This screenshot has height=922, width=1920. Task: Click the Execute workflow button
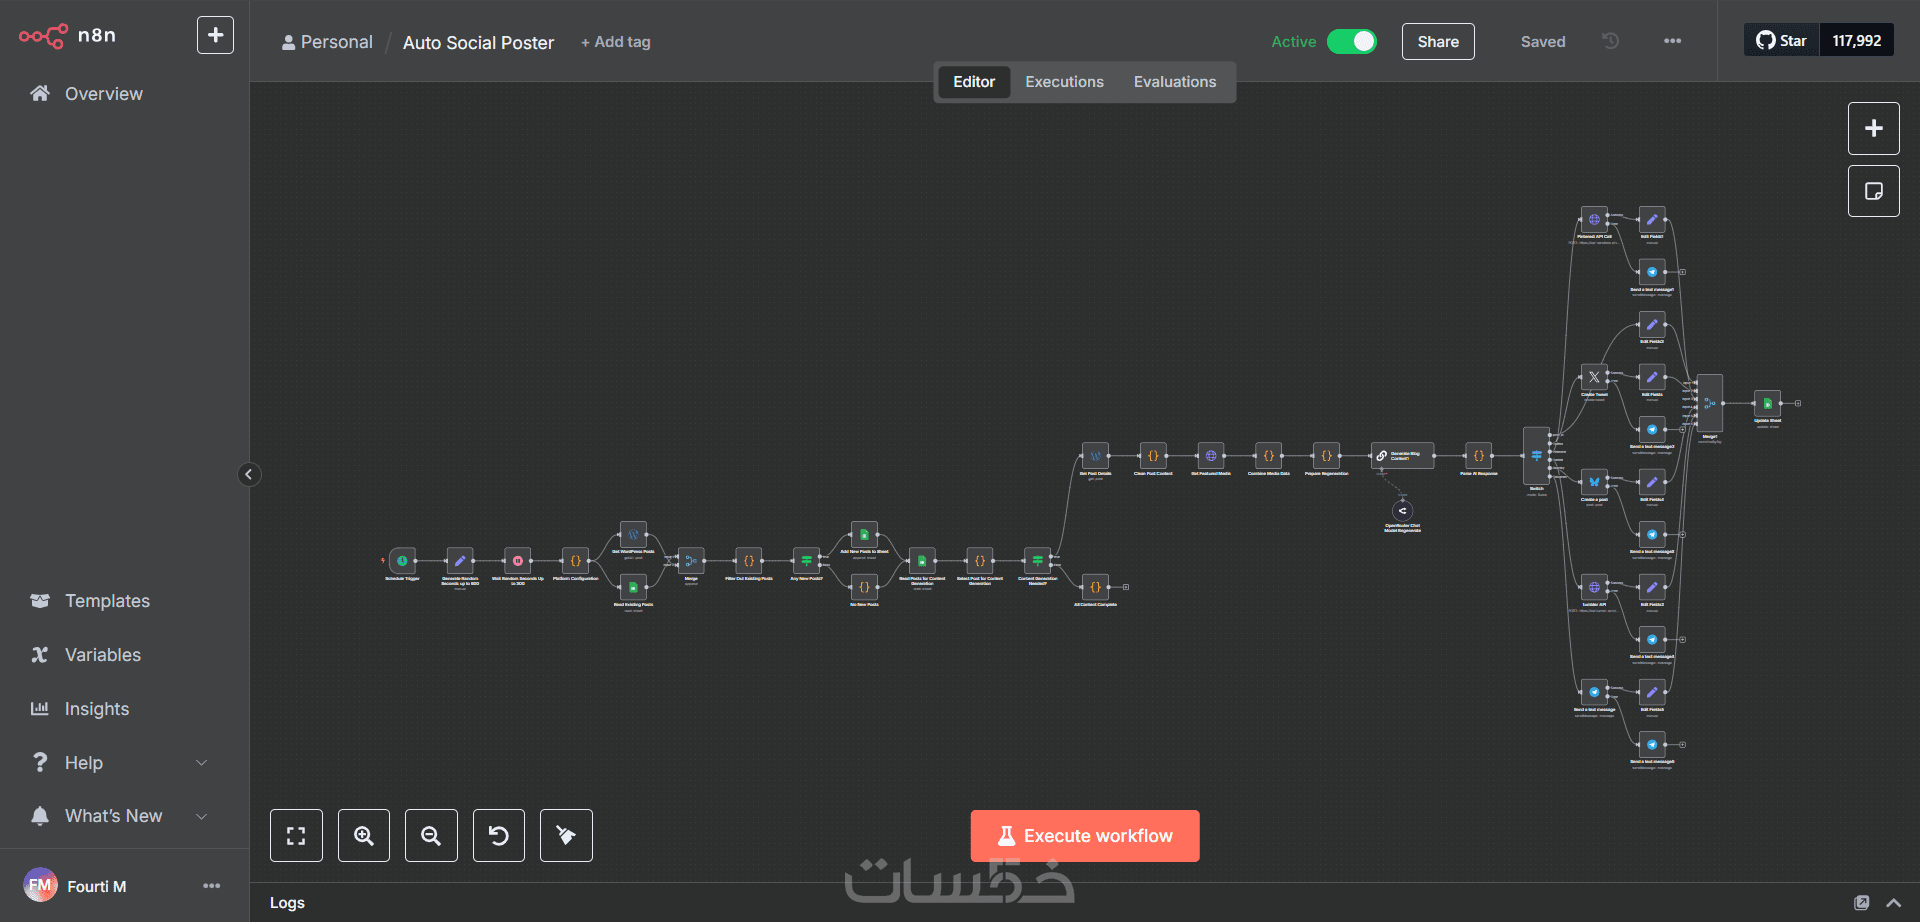pyautogui.click(x=1085, y=836)
